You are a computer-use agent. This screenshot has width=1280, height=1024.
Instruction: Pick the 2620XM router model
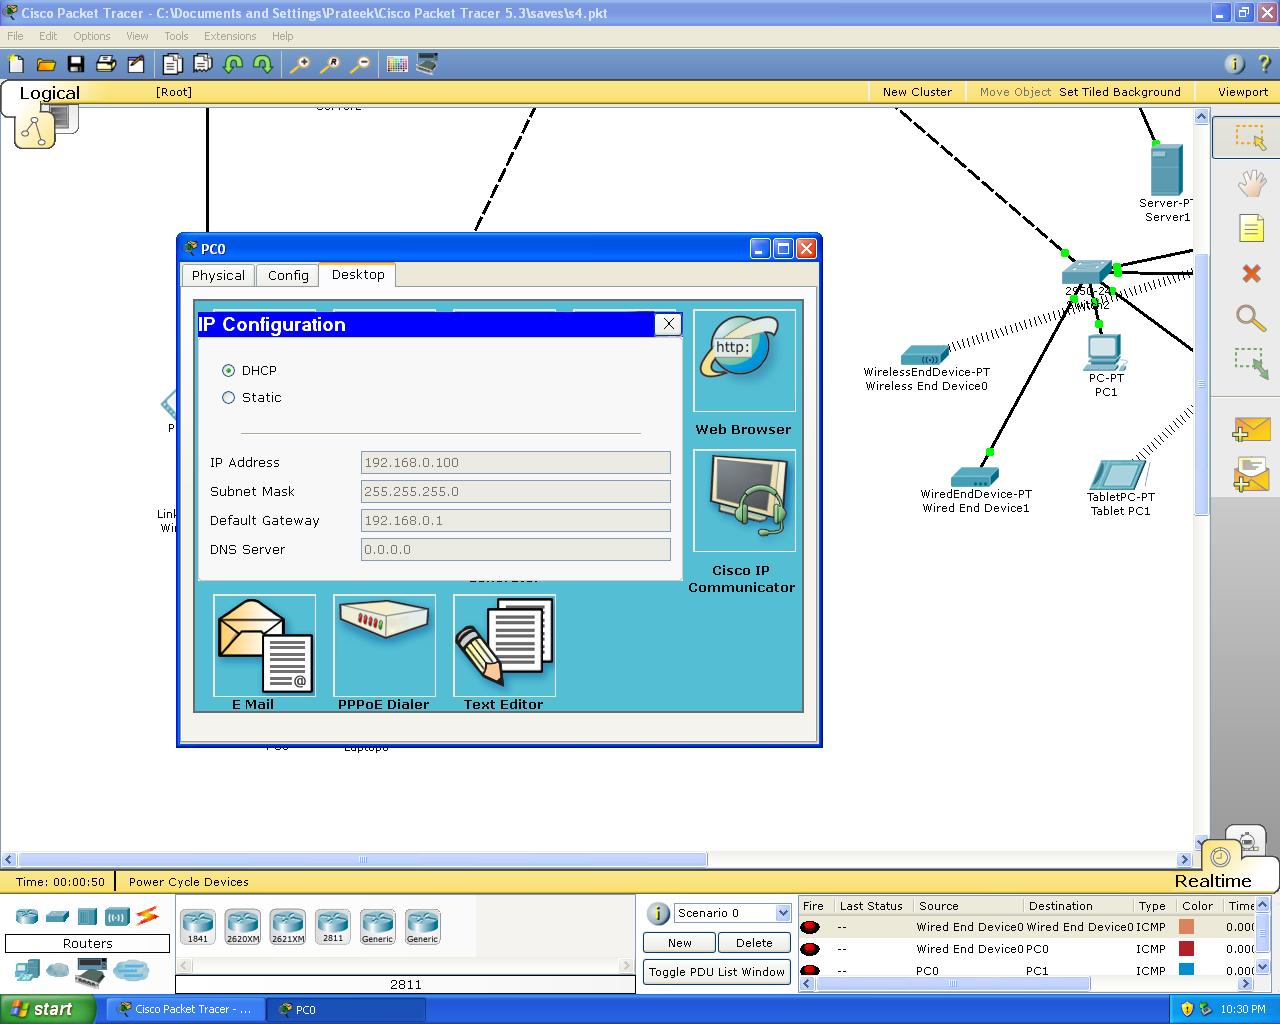coord(243,927)
